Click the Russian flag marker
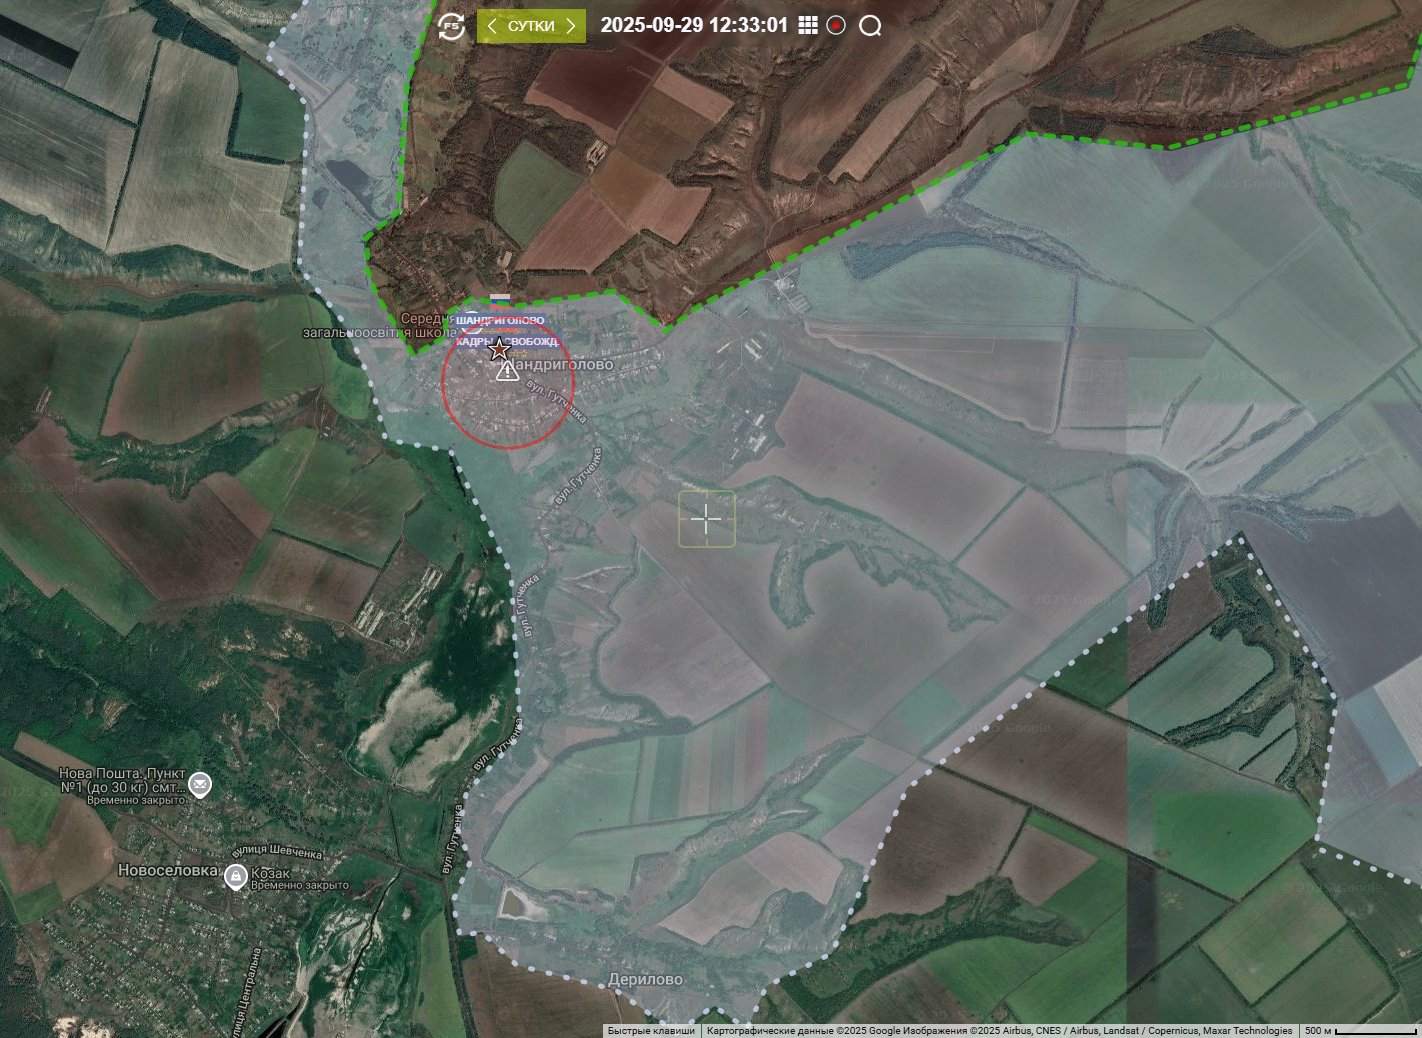The width and height of the screenshot is (1422, 1038). [500, 299]
